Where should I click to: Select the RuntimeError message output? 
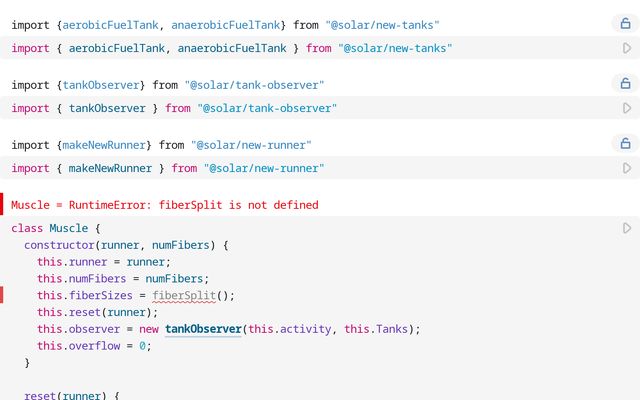click(164, 205)
